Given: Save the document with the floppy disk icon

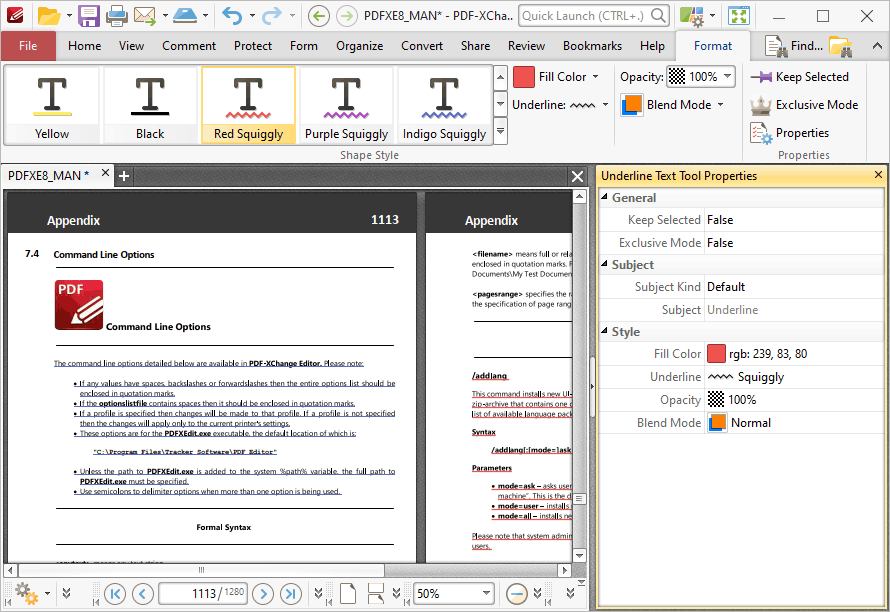Looking at the screenshot, I should pyautogui.click(x=89, y=16).
